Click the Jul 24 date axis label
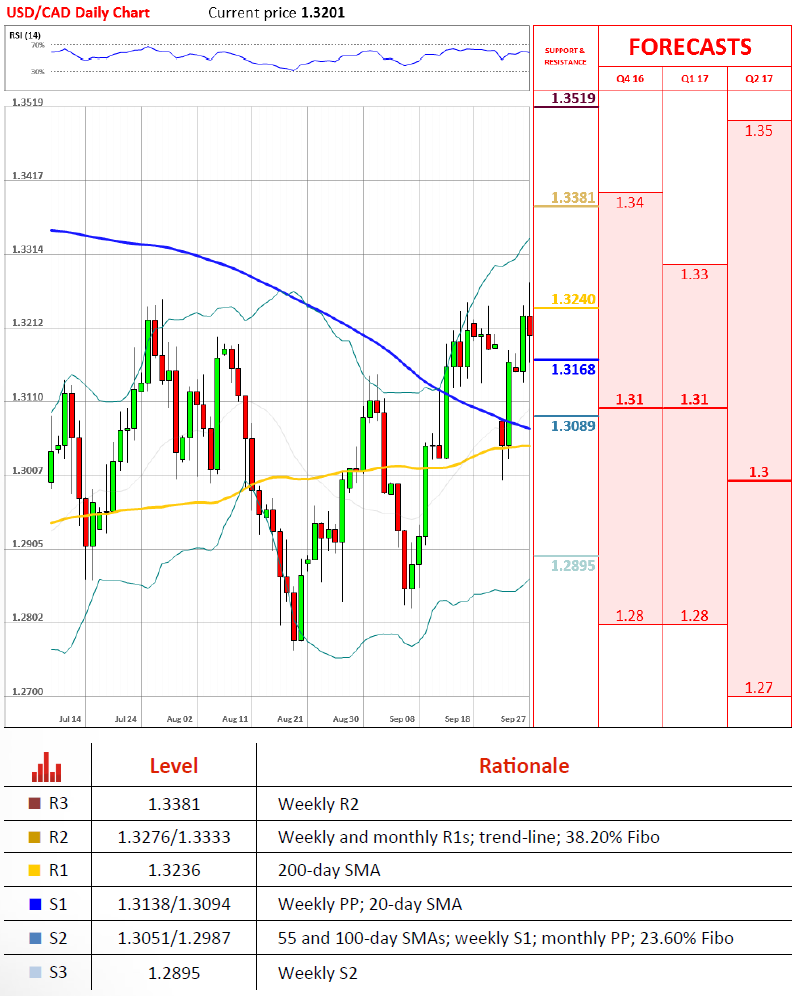Screen dimensions: 803x996 tap(126, 719)
